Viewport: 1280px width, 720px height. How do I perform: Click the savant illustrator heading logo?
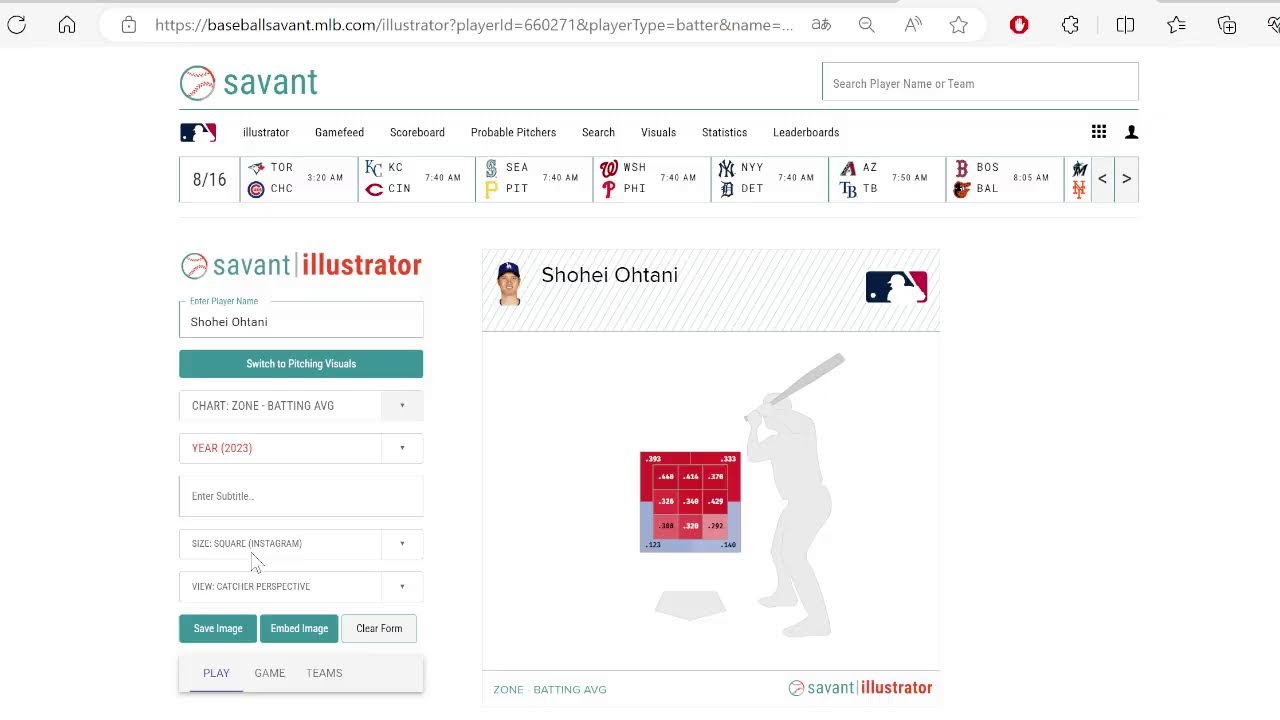pyautogui.click(x=301, y=265)
